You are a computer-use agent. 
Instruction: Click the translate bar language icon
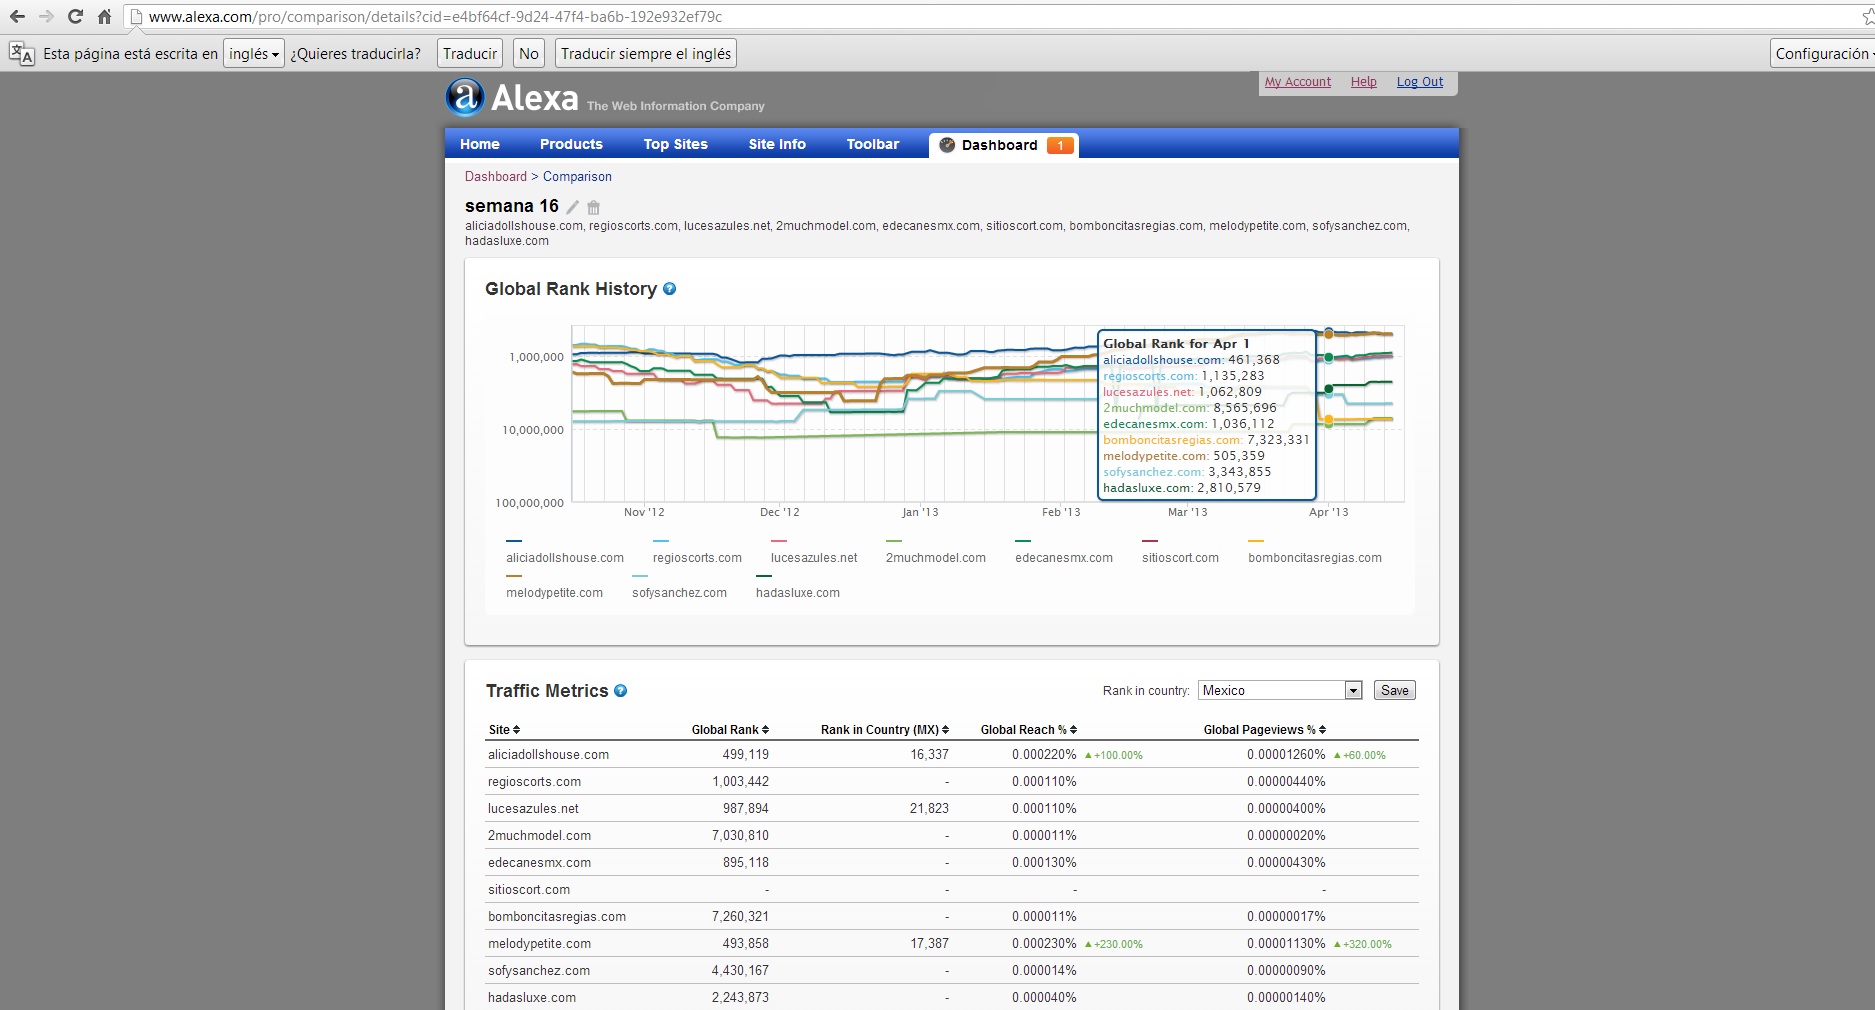click(x=21, y=54)
